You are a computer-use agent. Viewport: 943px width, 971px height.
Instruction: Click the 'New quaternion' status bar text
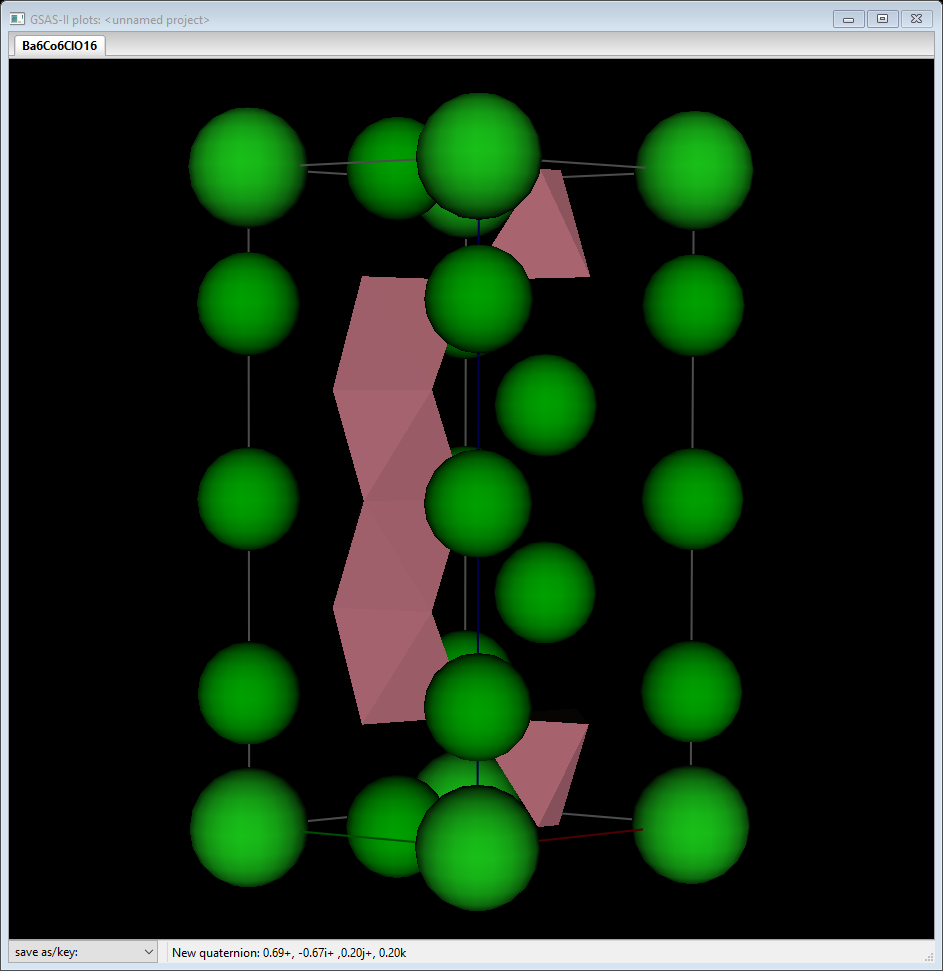click(289, 952)
